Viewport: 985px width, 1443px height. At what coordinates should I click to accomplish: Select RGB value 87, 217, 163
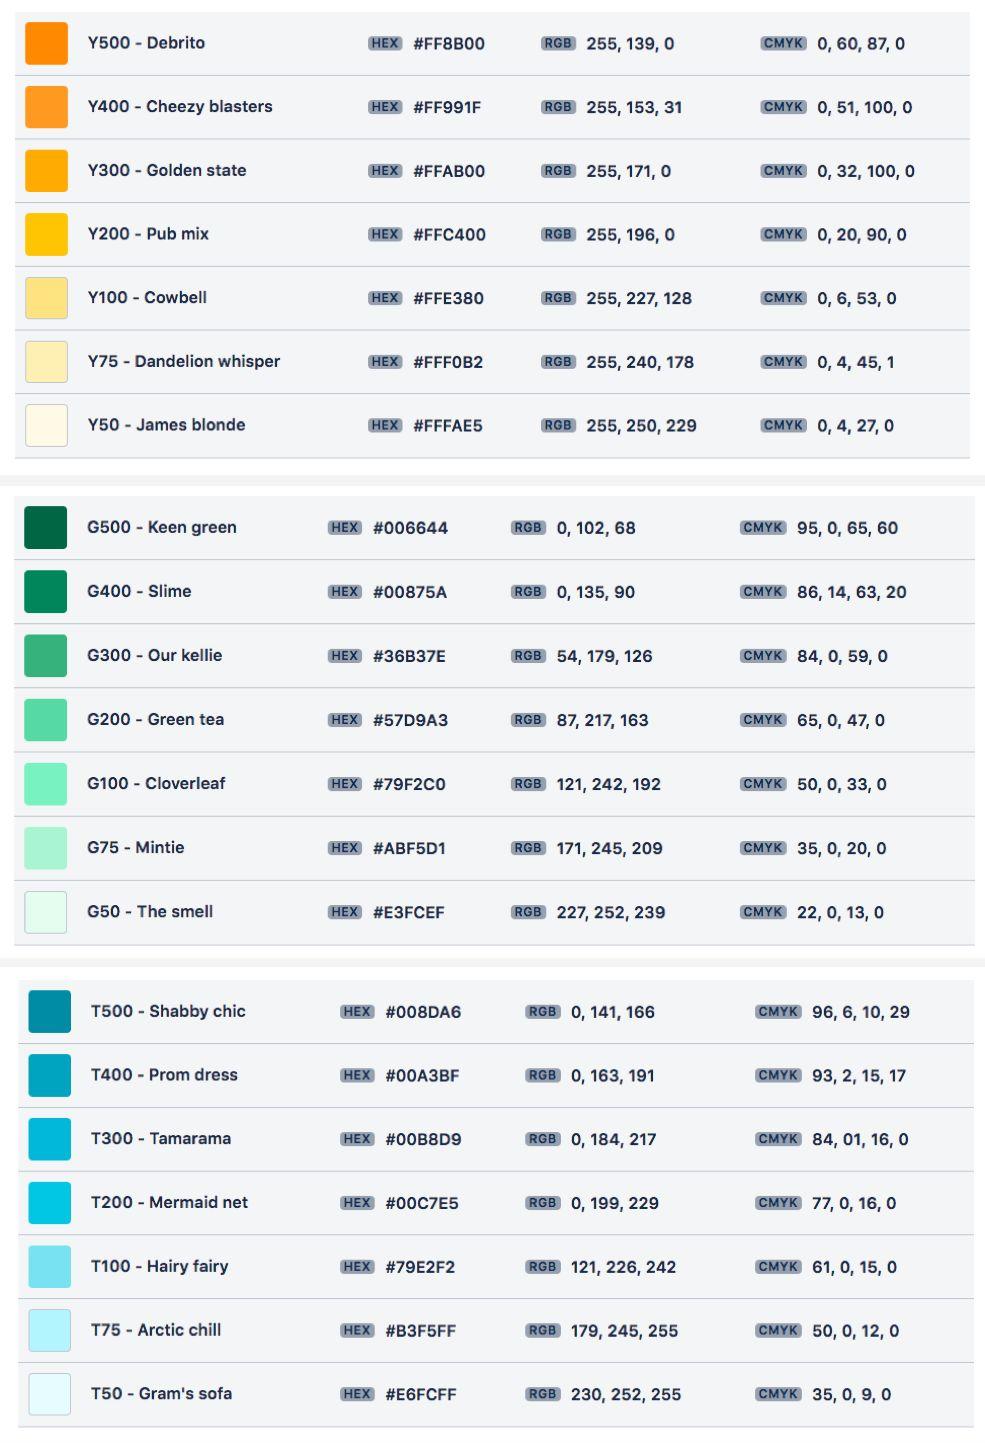tap(603, 720)
